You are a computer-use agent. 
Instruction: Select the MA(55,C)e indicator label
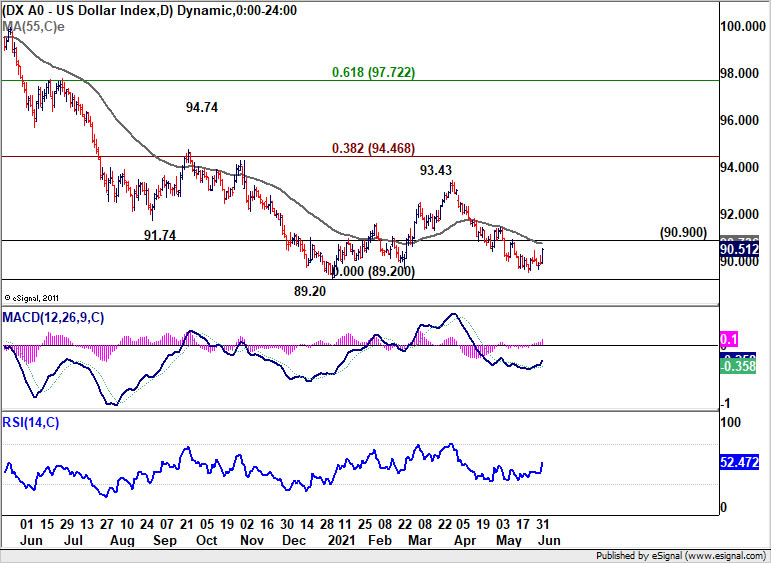point(33,27)
